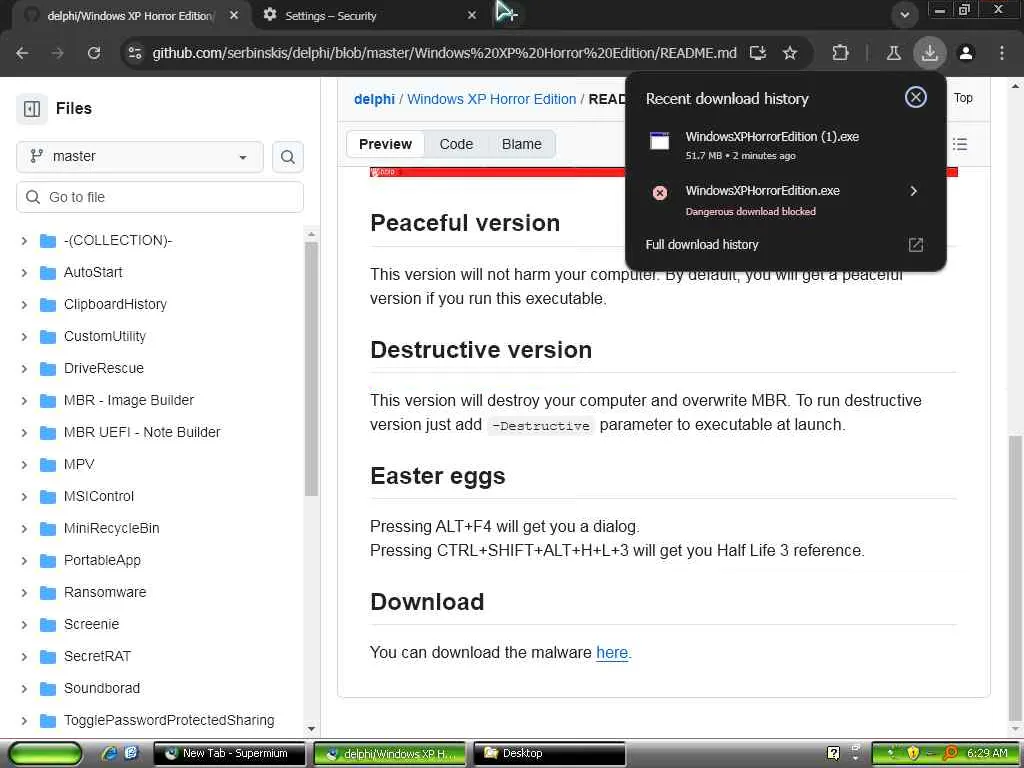Expand the Ransomware folder
1024x768 pixels.
point(24,593)
